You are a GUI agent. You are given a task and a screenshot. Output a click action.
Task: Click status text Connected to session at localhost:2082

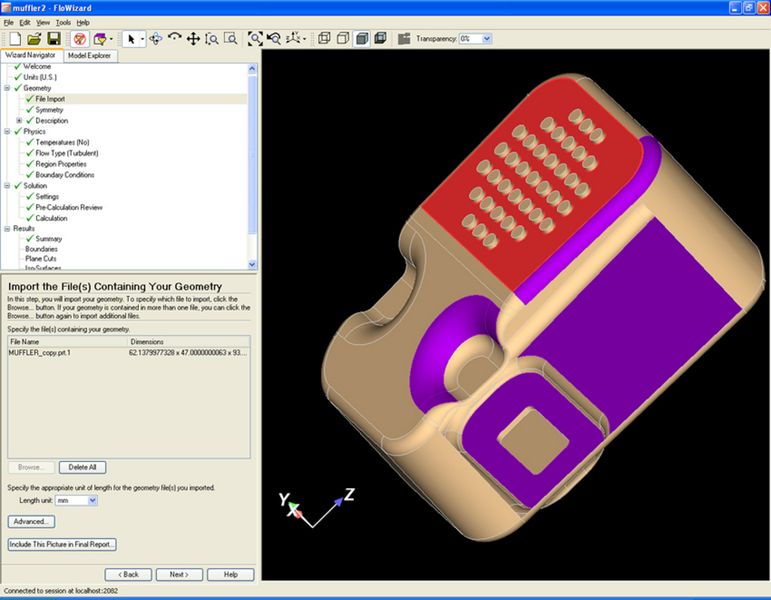pos(61,591)
